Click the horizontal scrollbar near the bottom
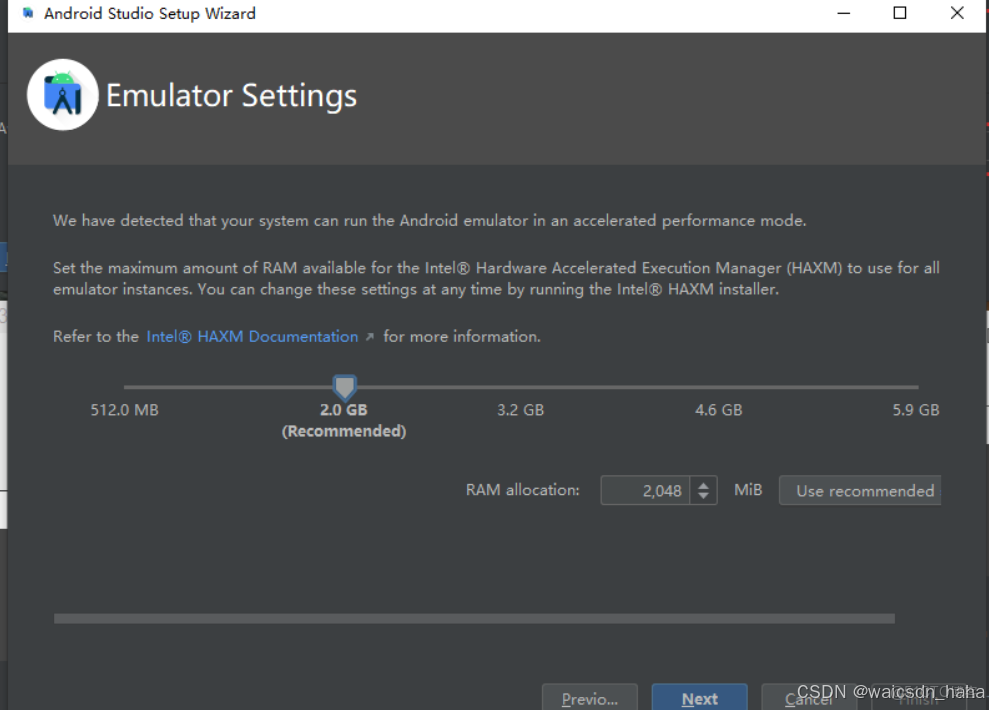989x710 pixels. pyautogui.click(x=474, y=618)
